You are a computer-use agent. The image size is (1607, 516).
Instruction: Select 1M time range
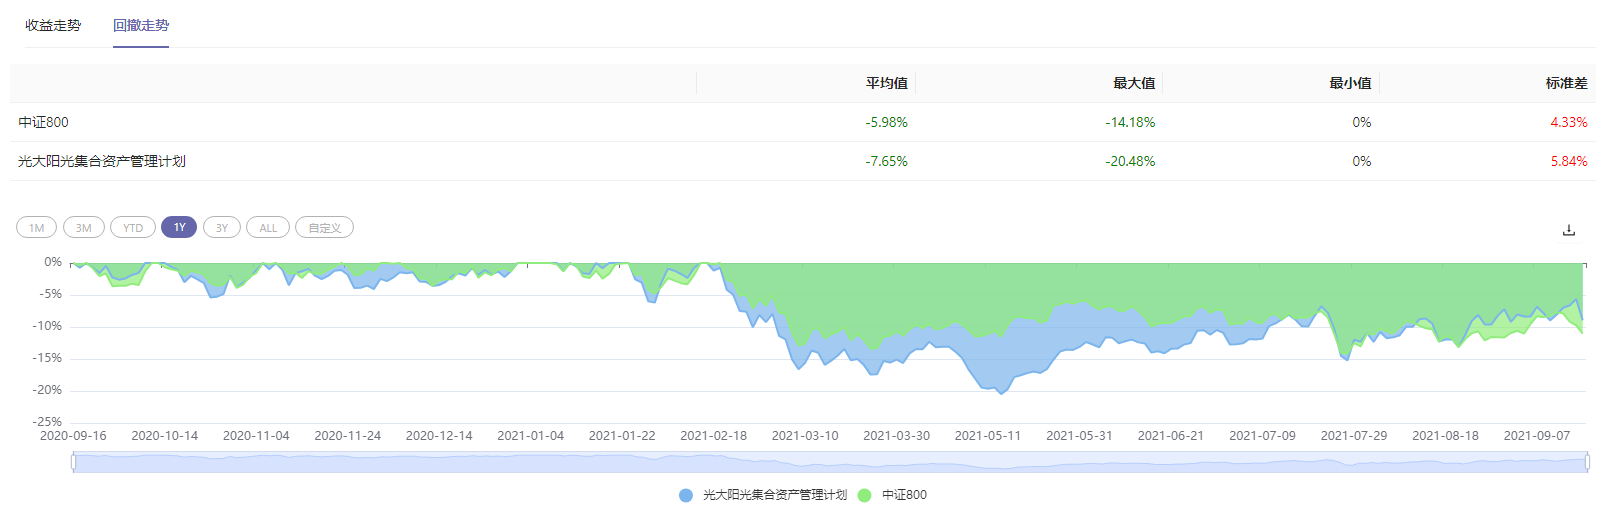(x=37, y=228)
